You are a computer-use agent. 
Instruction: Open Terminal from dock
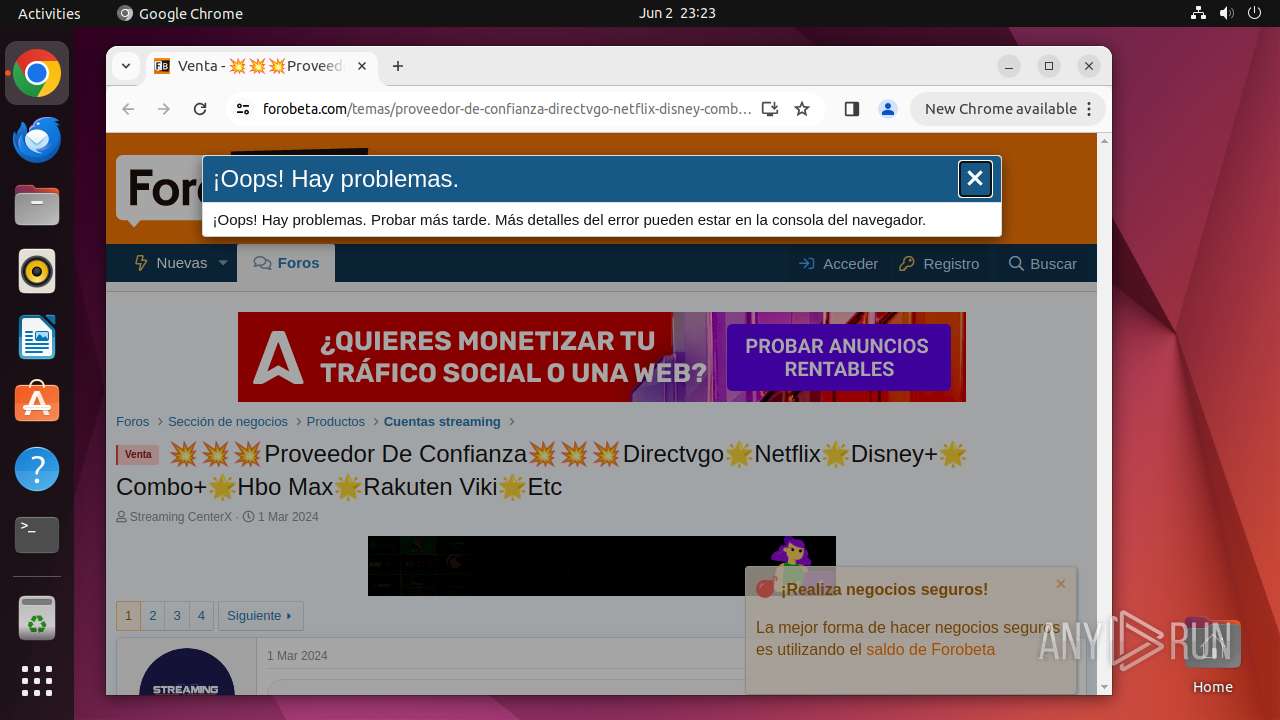[37, 535]
